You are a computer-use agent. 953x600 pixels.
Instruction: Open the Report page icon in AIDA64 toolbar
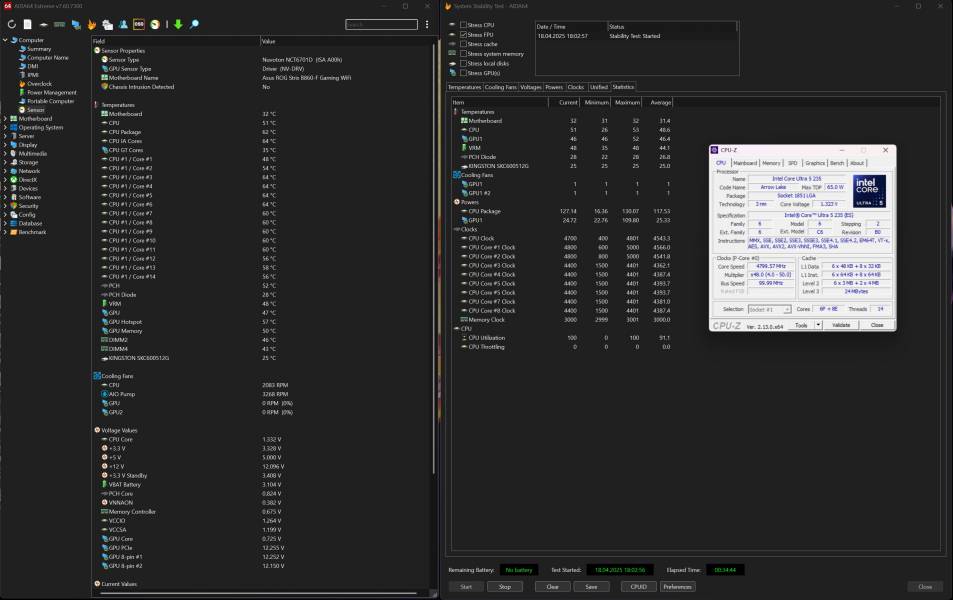pyautogui.click(x=27, y=24)
